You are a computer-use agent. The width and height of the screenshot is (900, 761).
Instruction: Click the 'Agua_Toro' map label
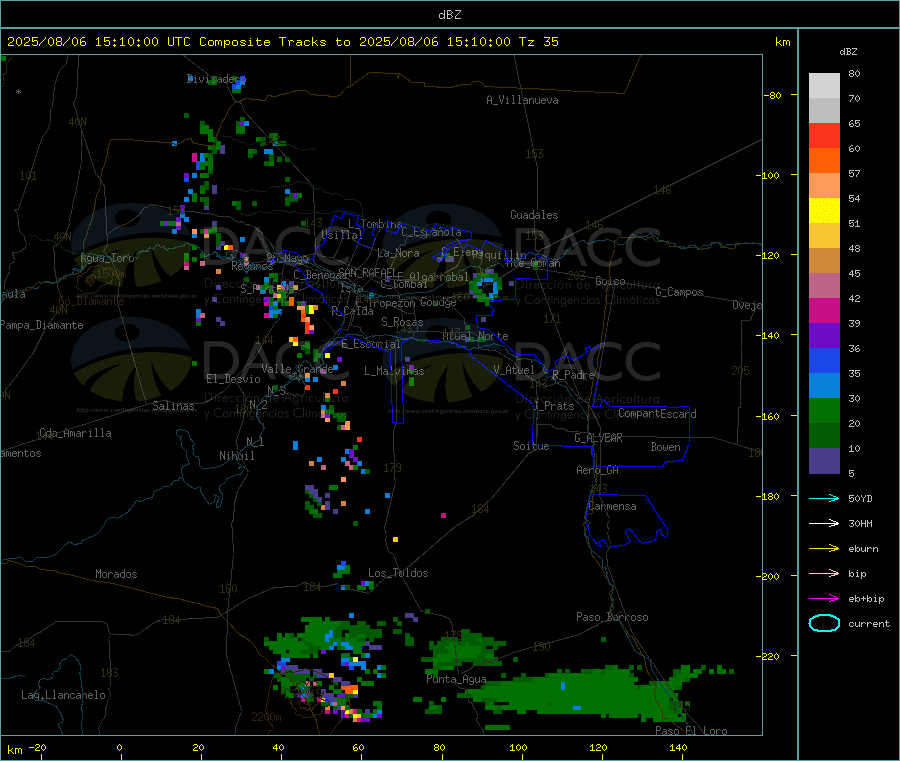pos(107,258)
